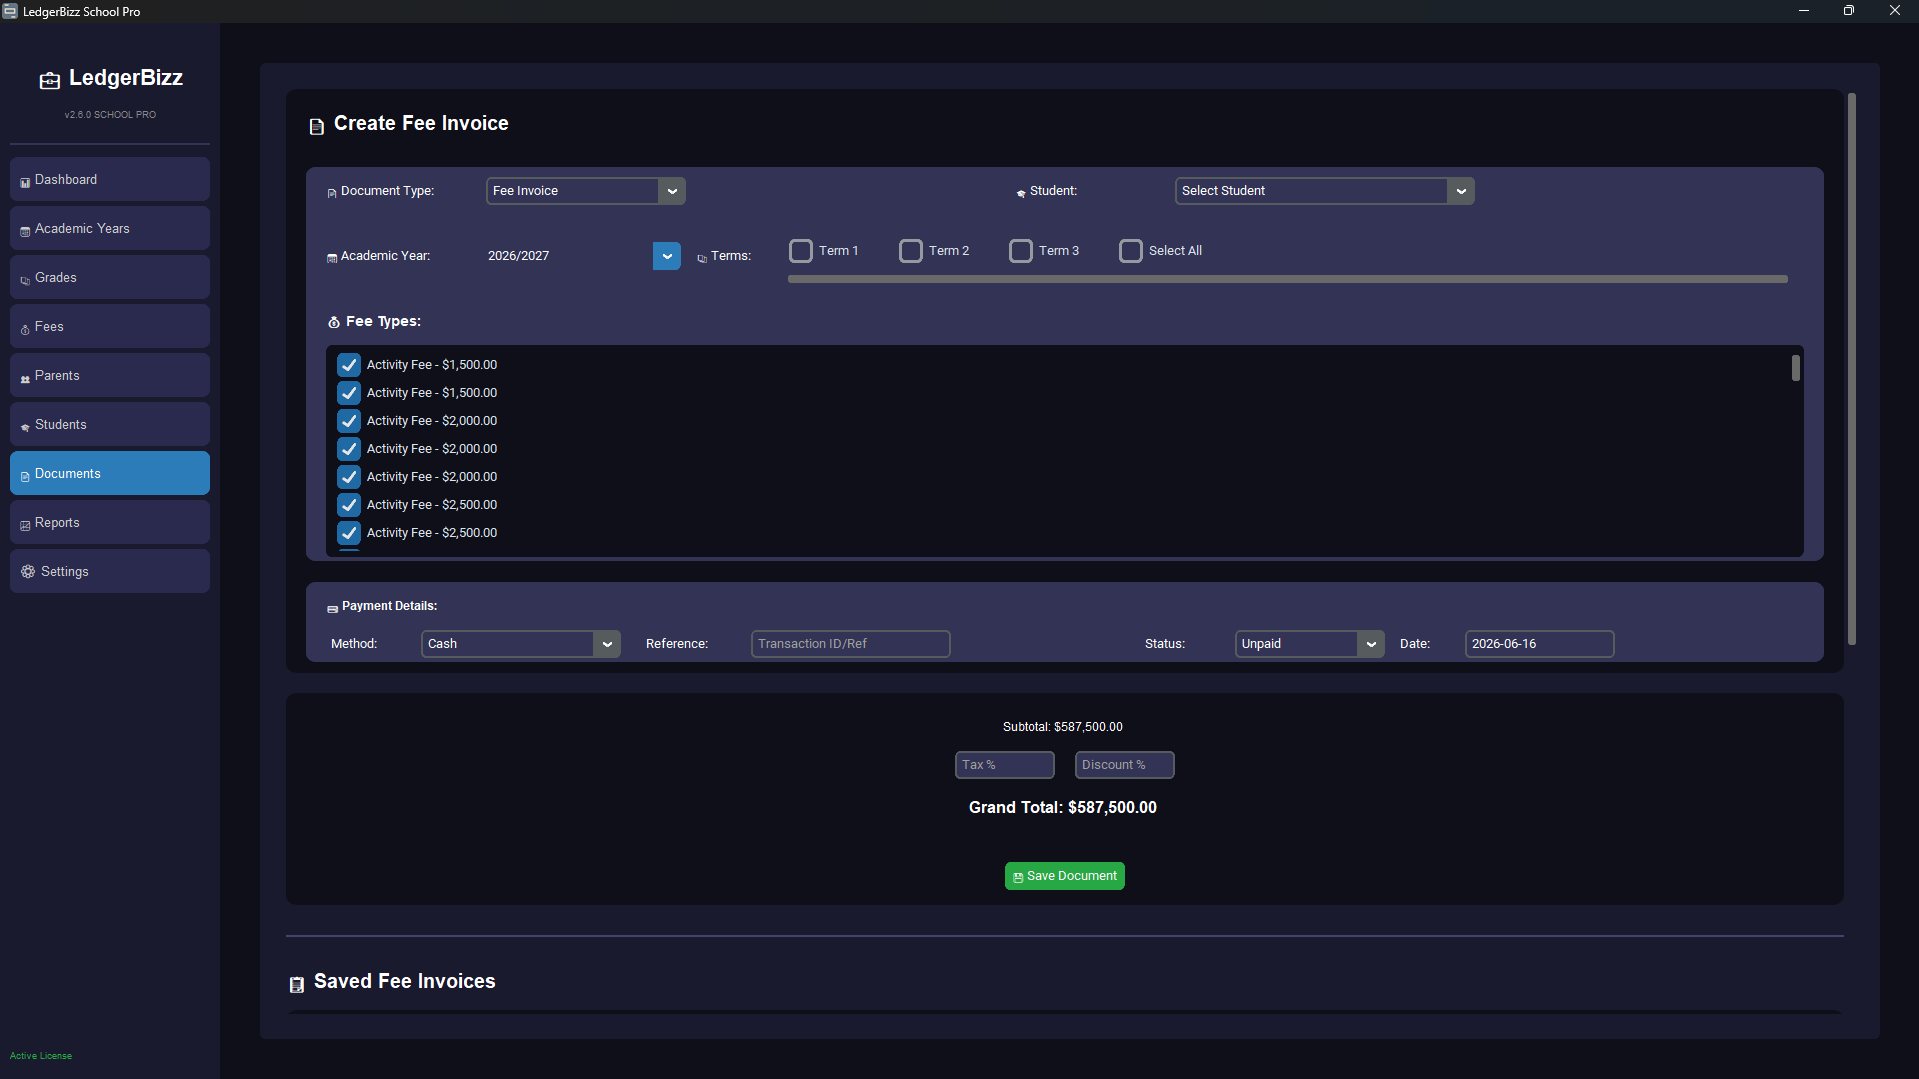Open the Grades section
1919x1079 pixels.
click(x=110, y=277)
